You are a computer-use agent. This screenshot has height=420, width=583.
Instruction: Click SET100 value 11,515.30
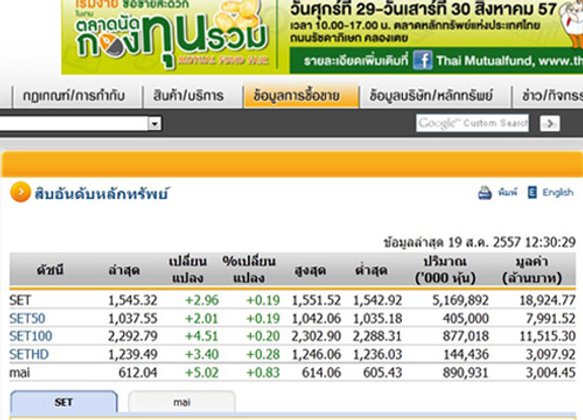[x=547, y=336]
